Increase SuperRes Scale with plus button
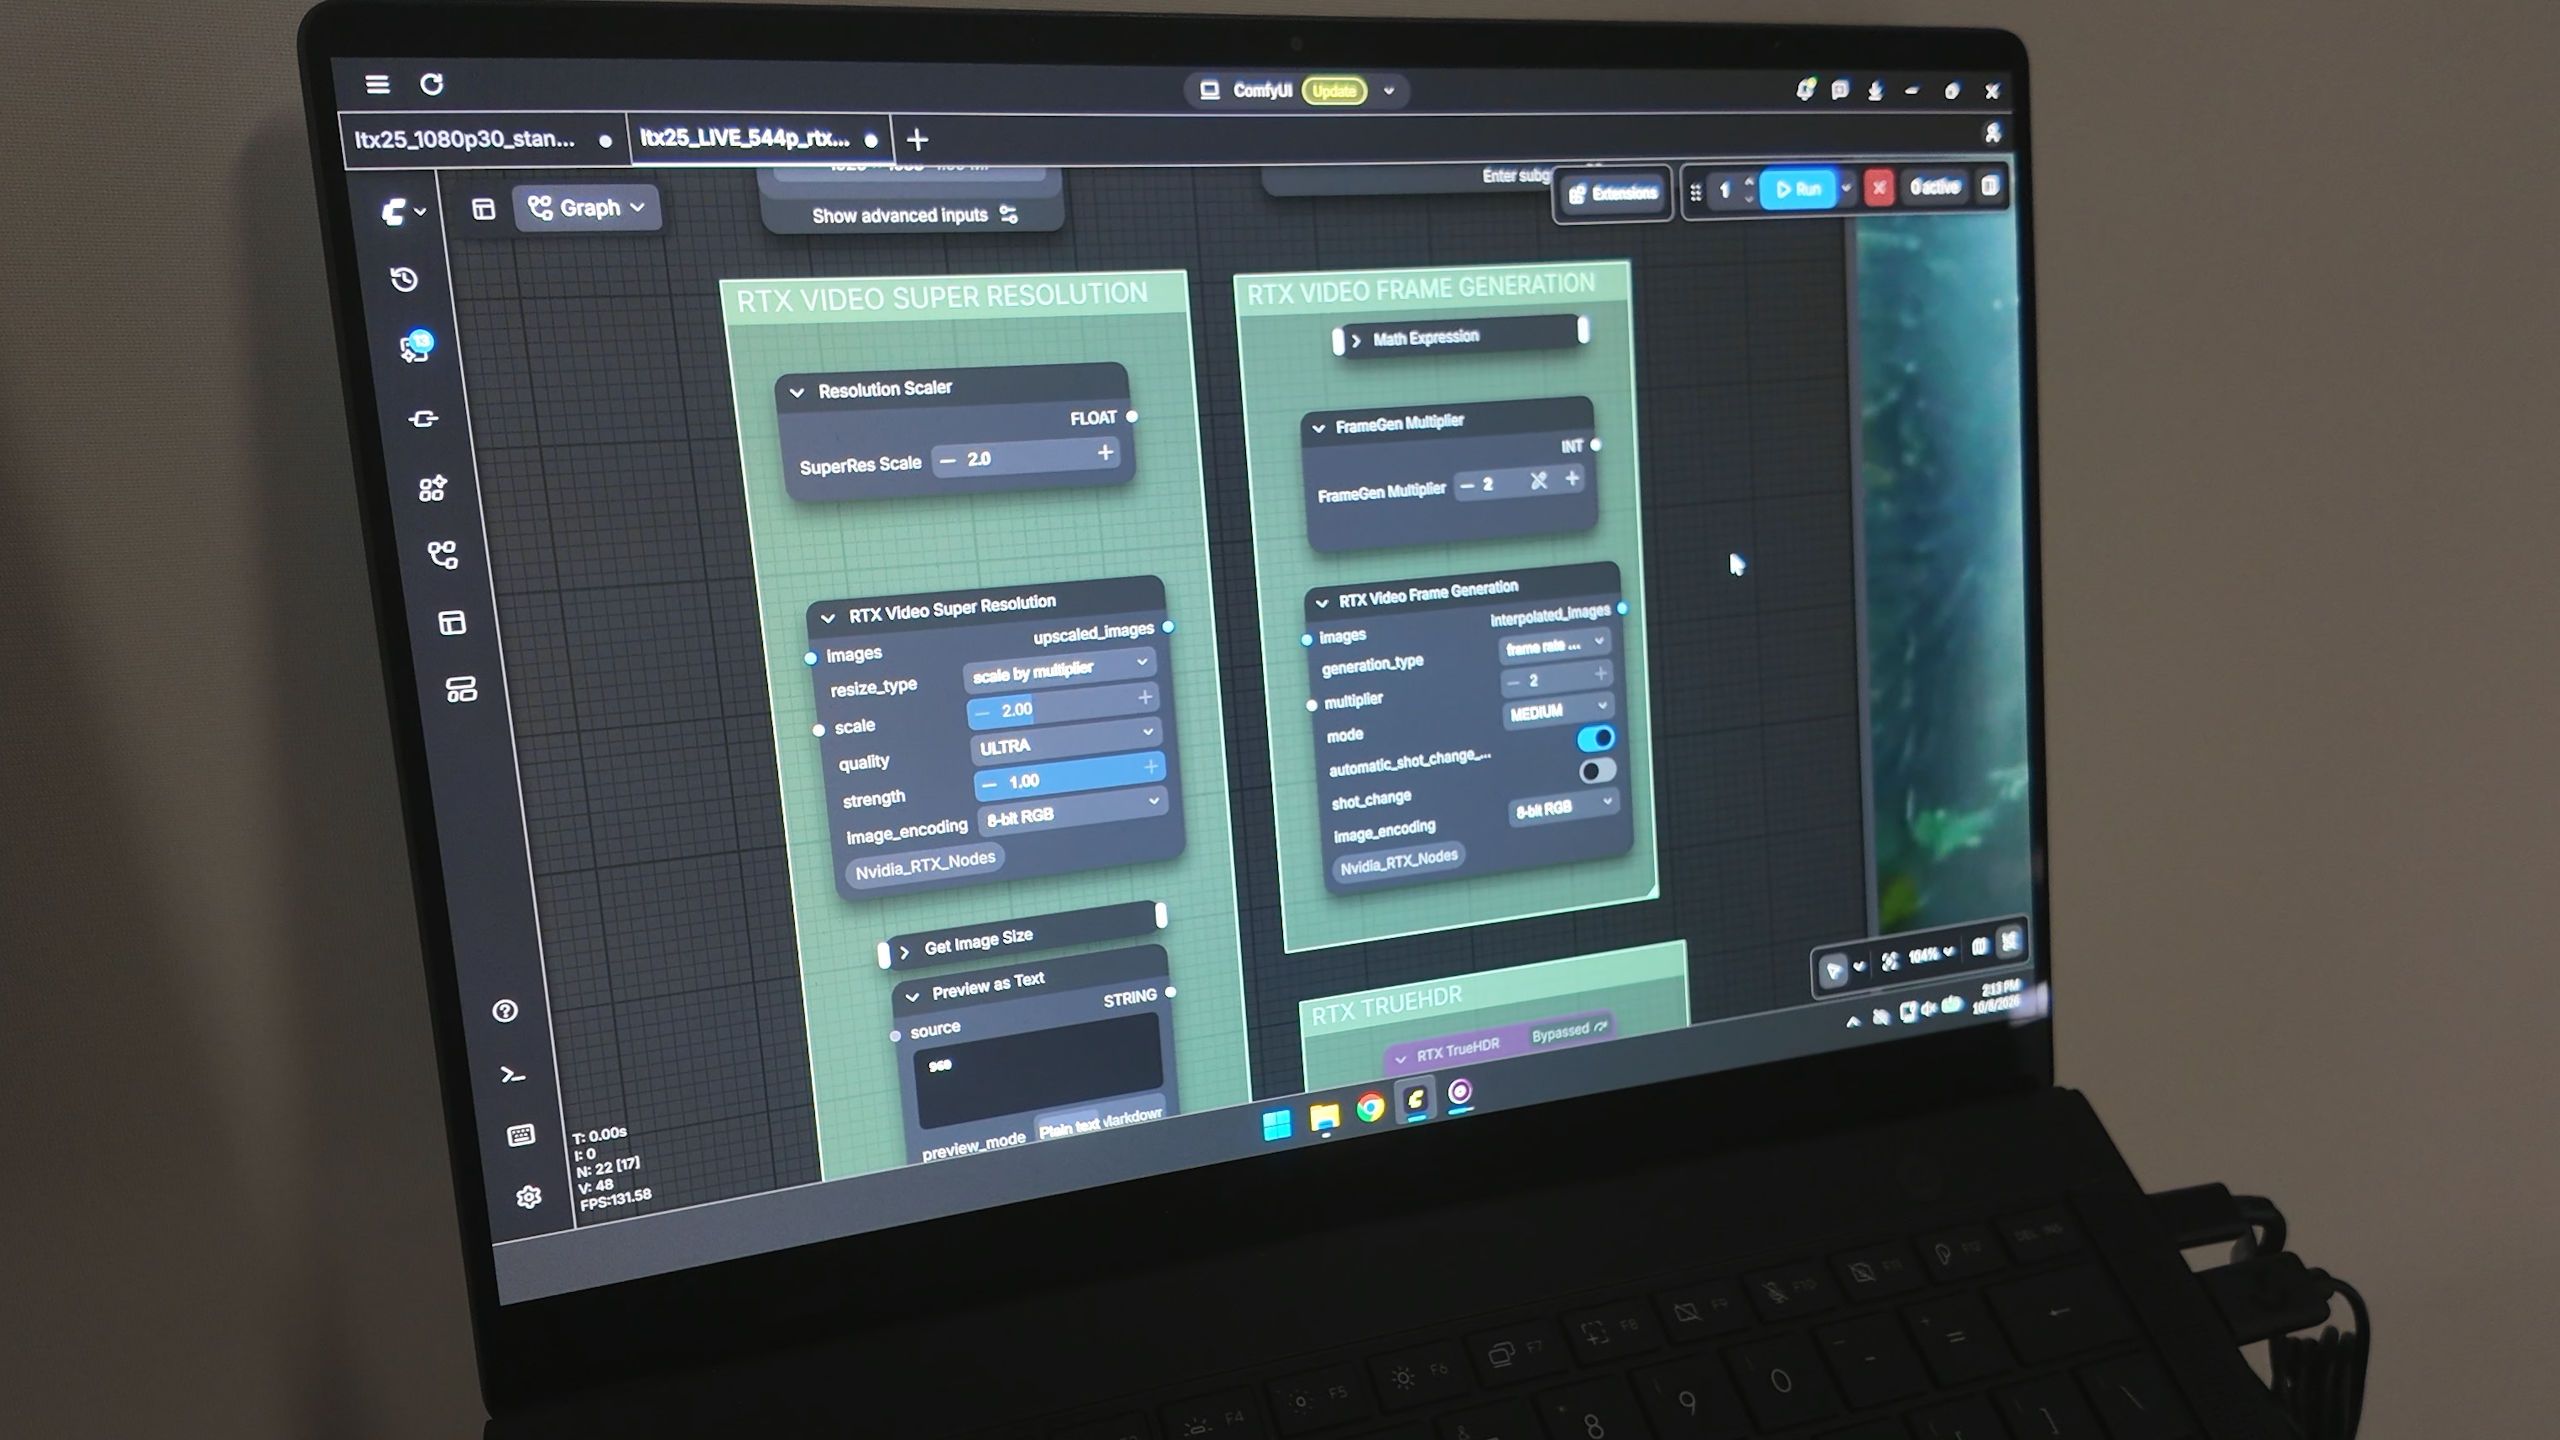This screenshot has height=1440, width=2560. pos(1105,453)
